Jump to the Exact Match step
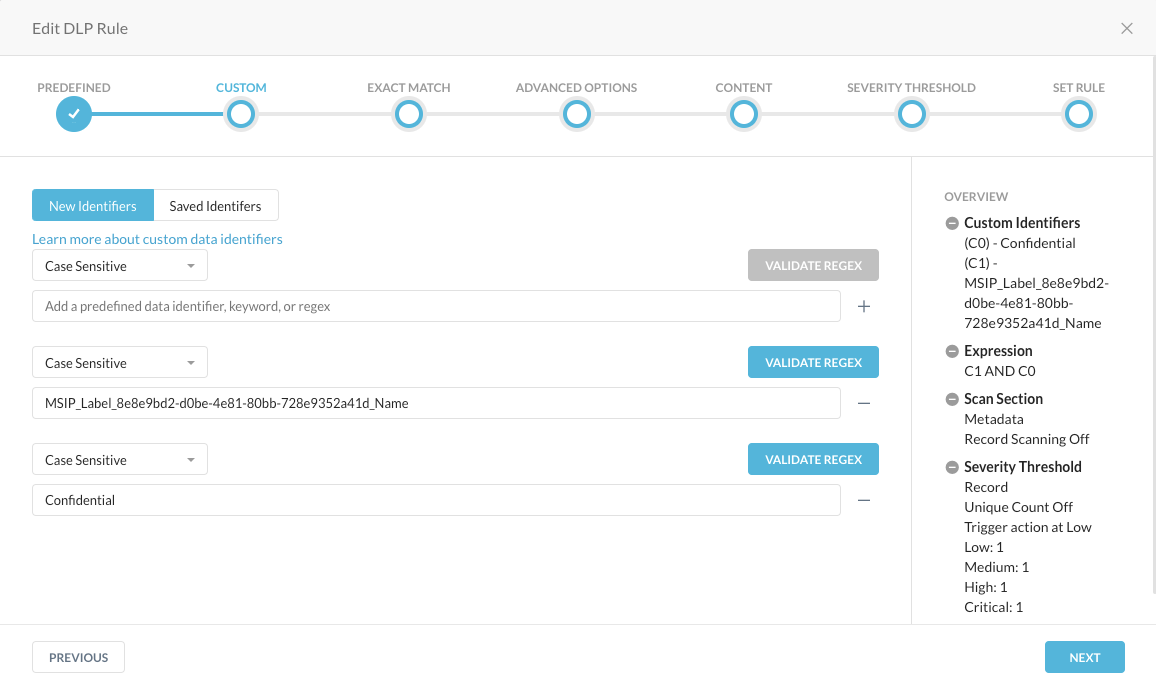 coord(408,114)
